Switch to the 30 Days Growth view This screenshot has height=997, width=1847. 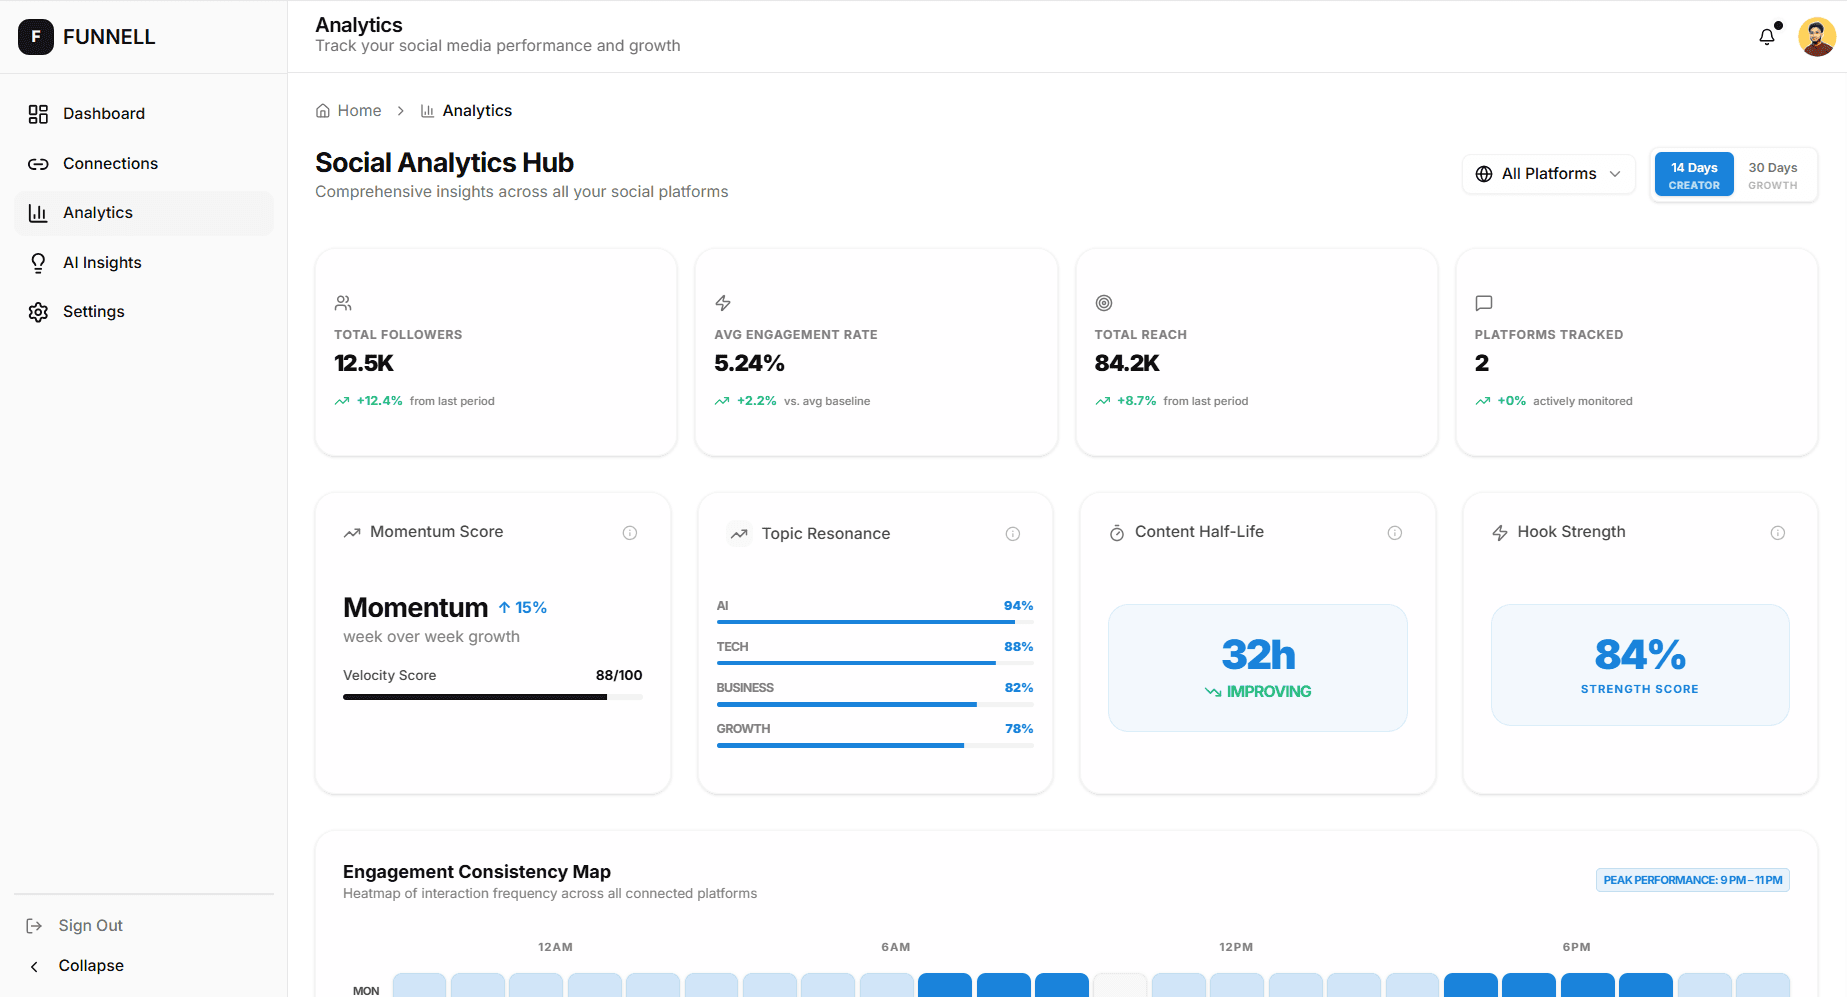tap(1773, 174)
